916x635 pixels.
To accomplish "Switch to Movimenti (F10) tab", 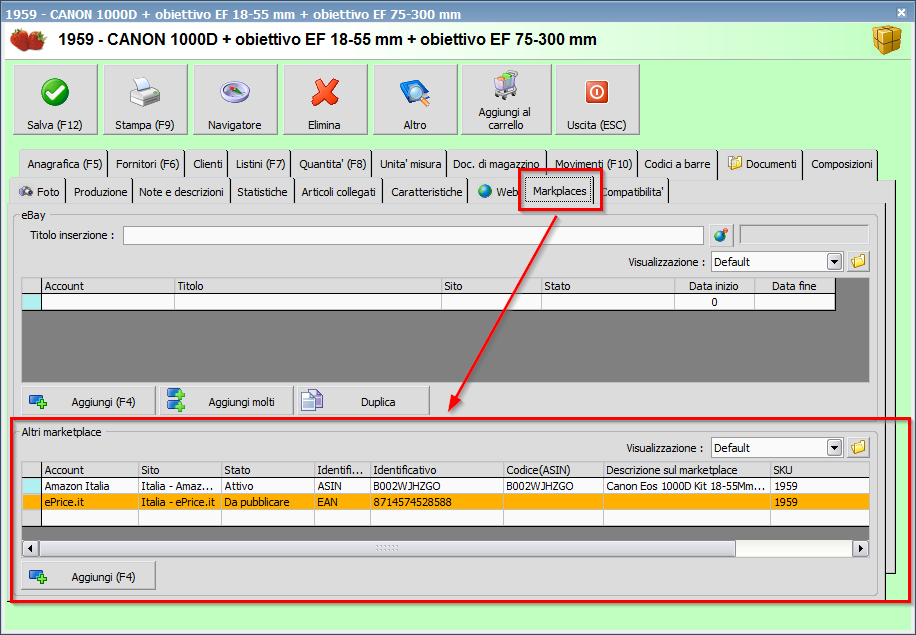I will 594,164.
